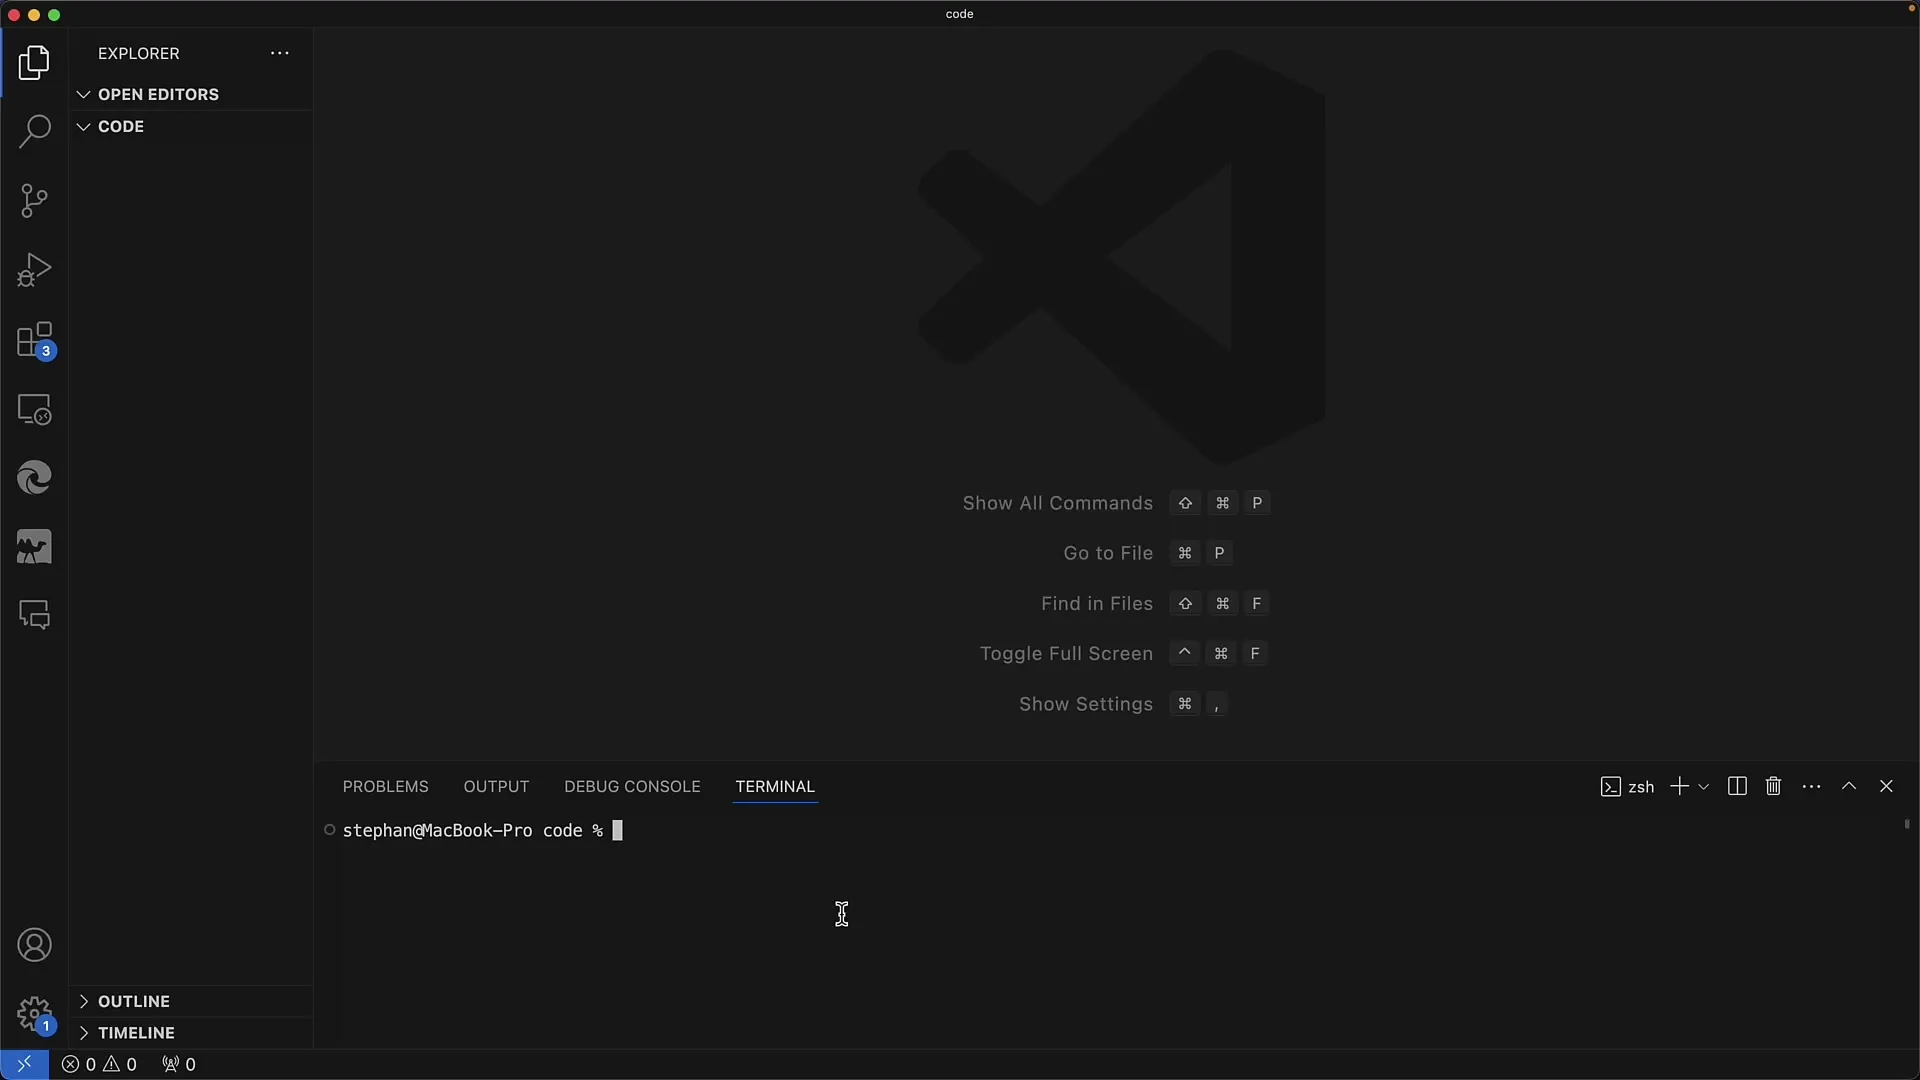Image resolution: width=1920 pixels, height=1080 pixels.
Task: Click Show All Commands shortcut link
Action: pyautogui.click(x=1058, y=502)
